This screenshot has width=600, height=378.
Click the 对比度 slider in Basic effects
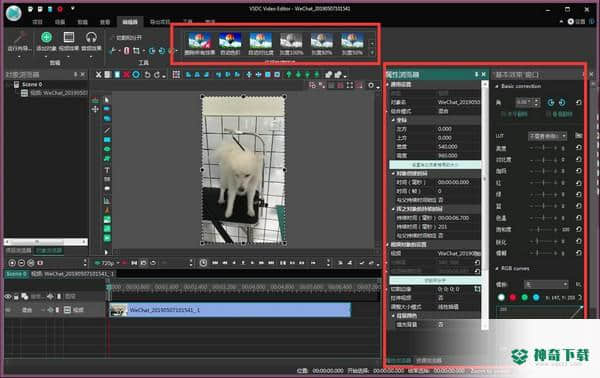543,159
